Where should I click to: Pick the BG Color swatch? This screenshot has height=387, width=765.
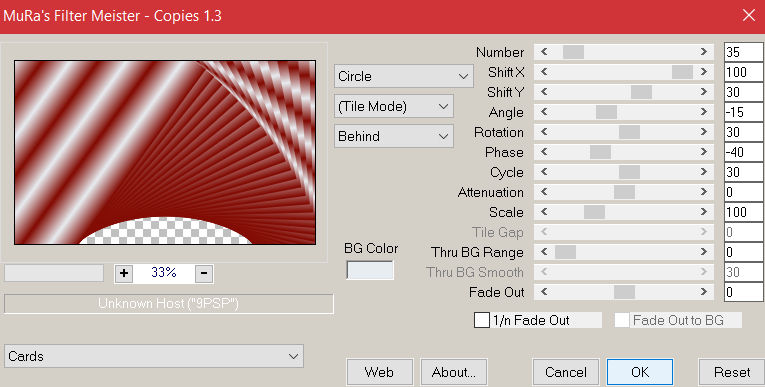(370, 270)
